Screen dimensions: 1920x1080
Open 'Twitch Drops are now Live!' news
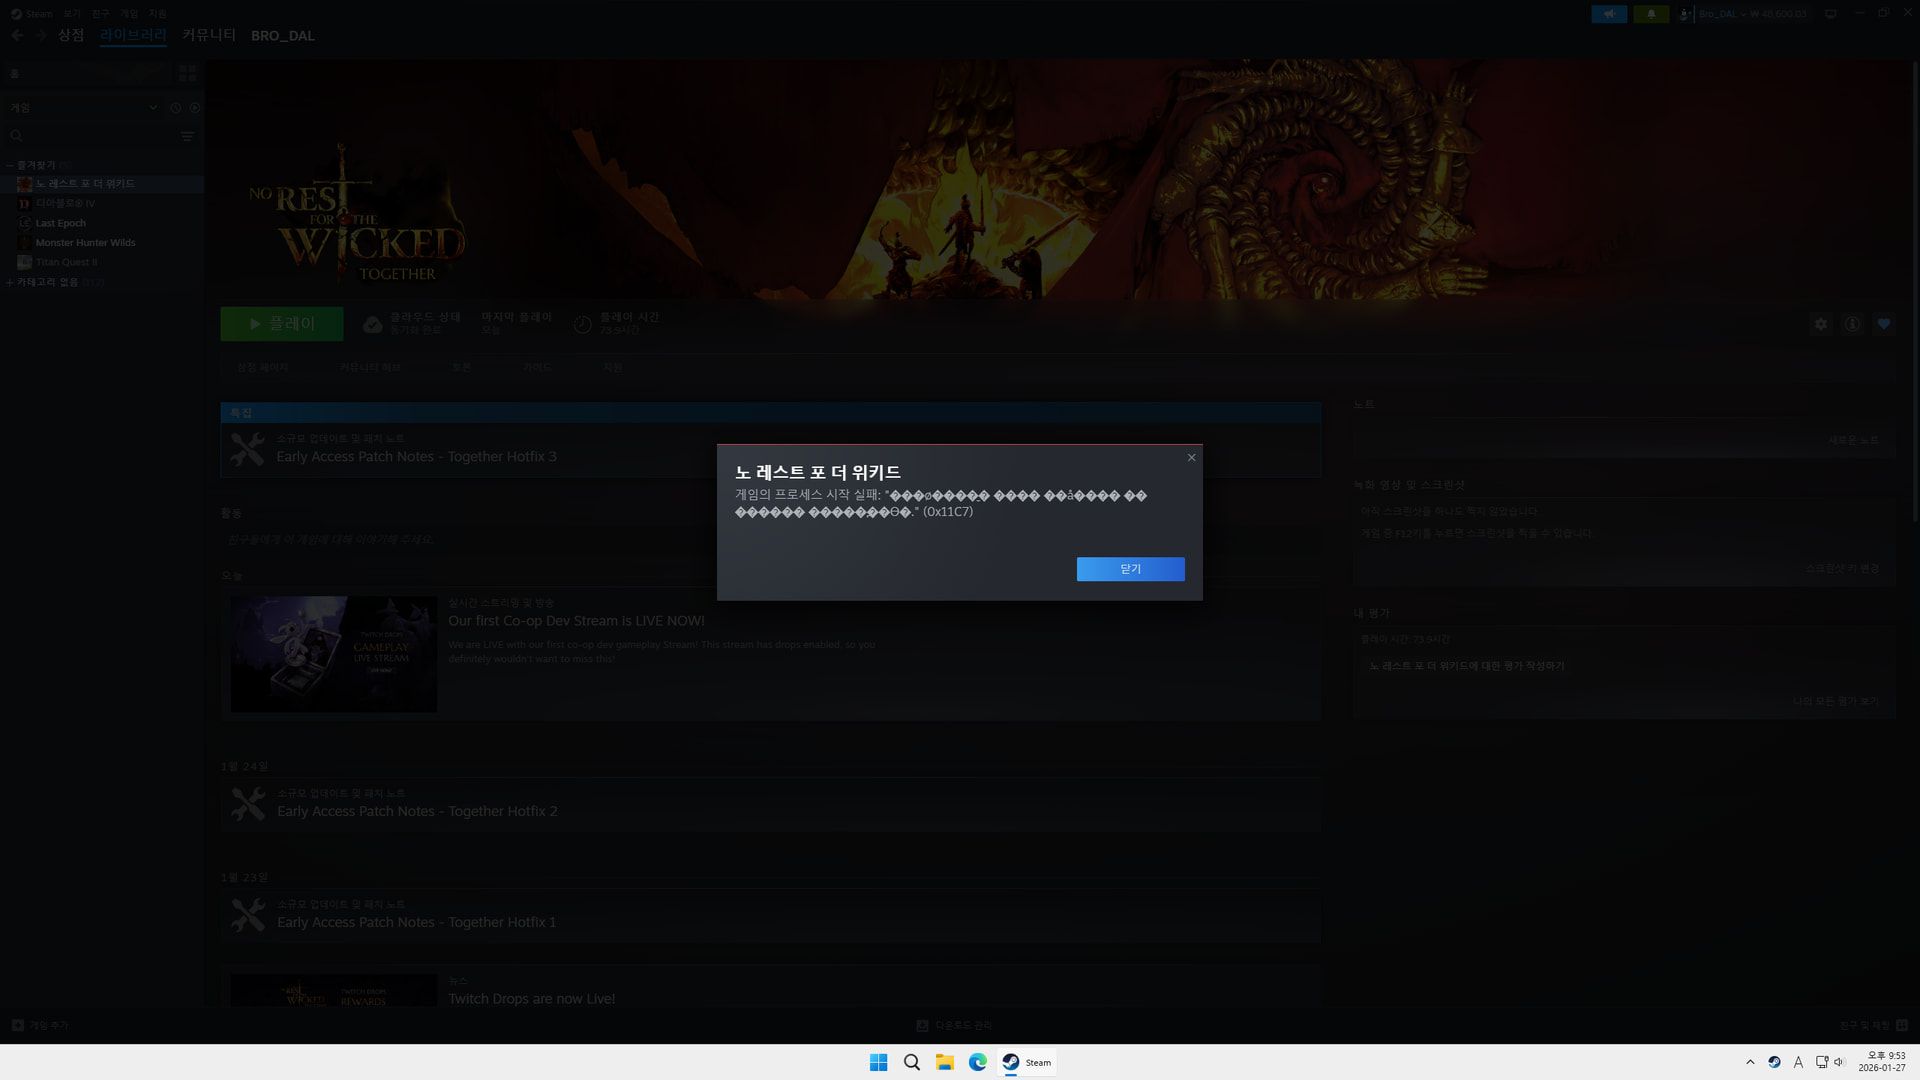point(531,999)
